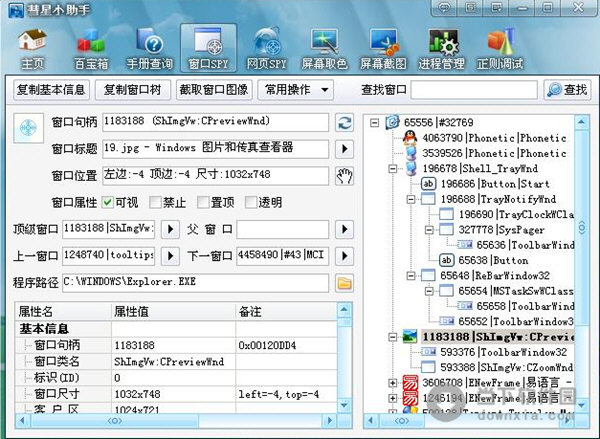This screenshot has height=439, width=600.
Task: Toggle the 禁止 checkbox
Action: [155, 202]
